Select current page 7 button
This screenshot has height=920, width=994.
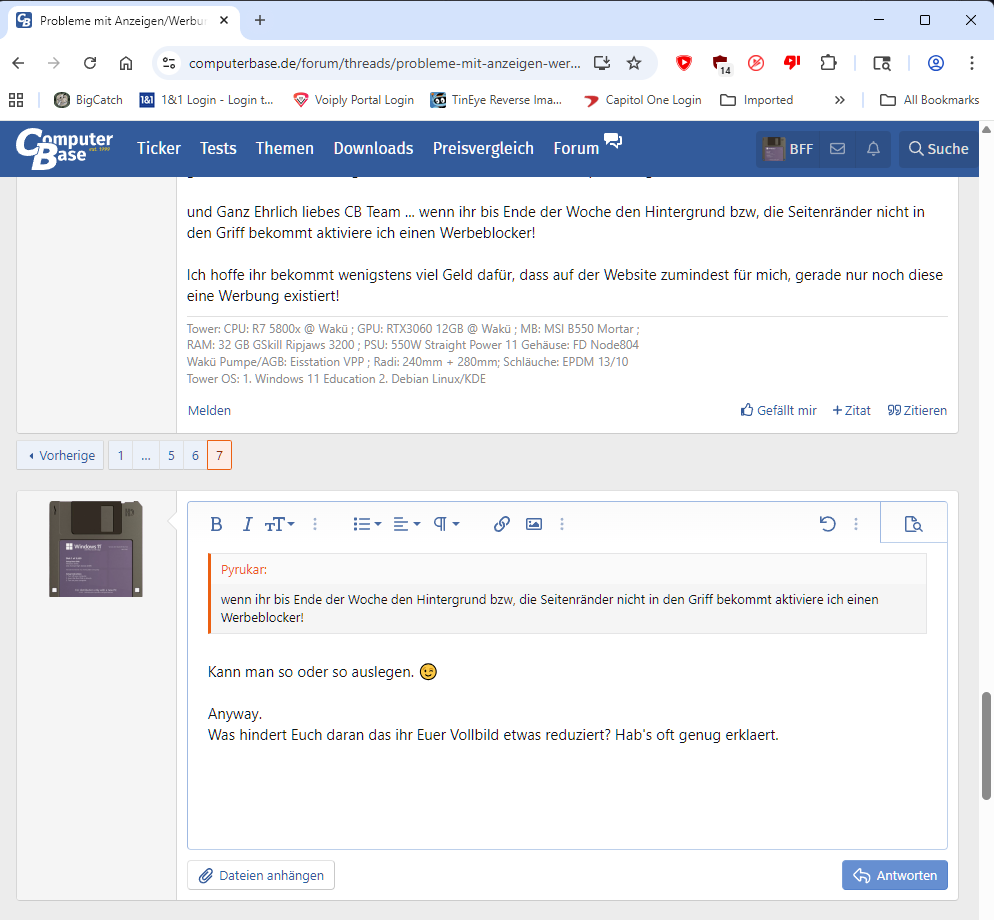(x=219, y=455)
